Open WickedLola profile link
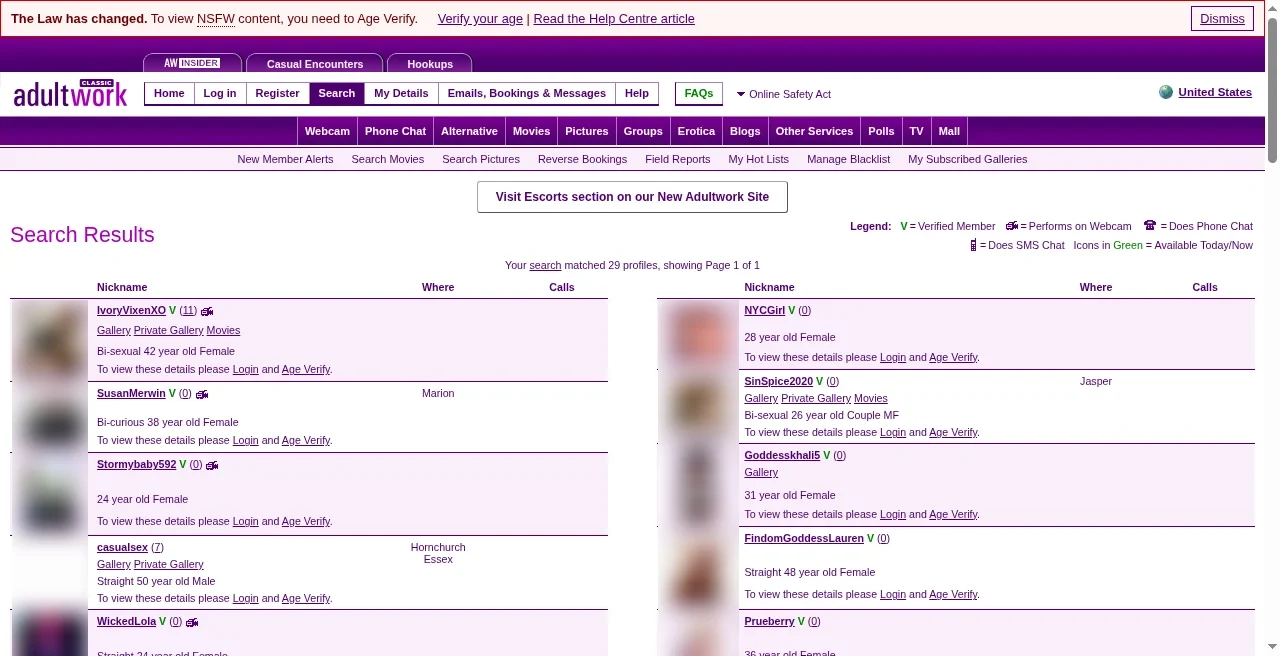 [126, 622]
